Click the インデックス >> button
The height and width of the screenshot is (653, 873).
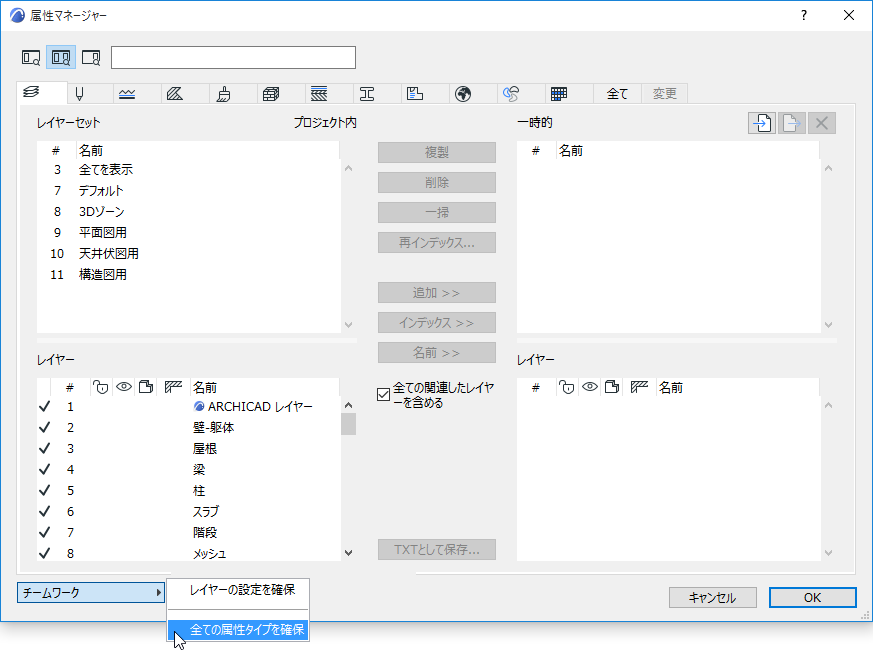[x=437, y=323]
